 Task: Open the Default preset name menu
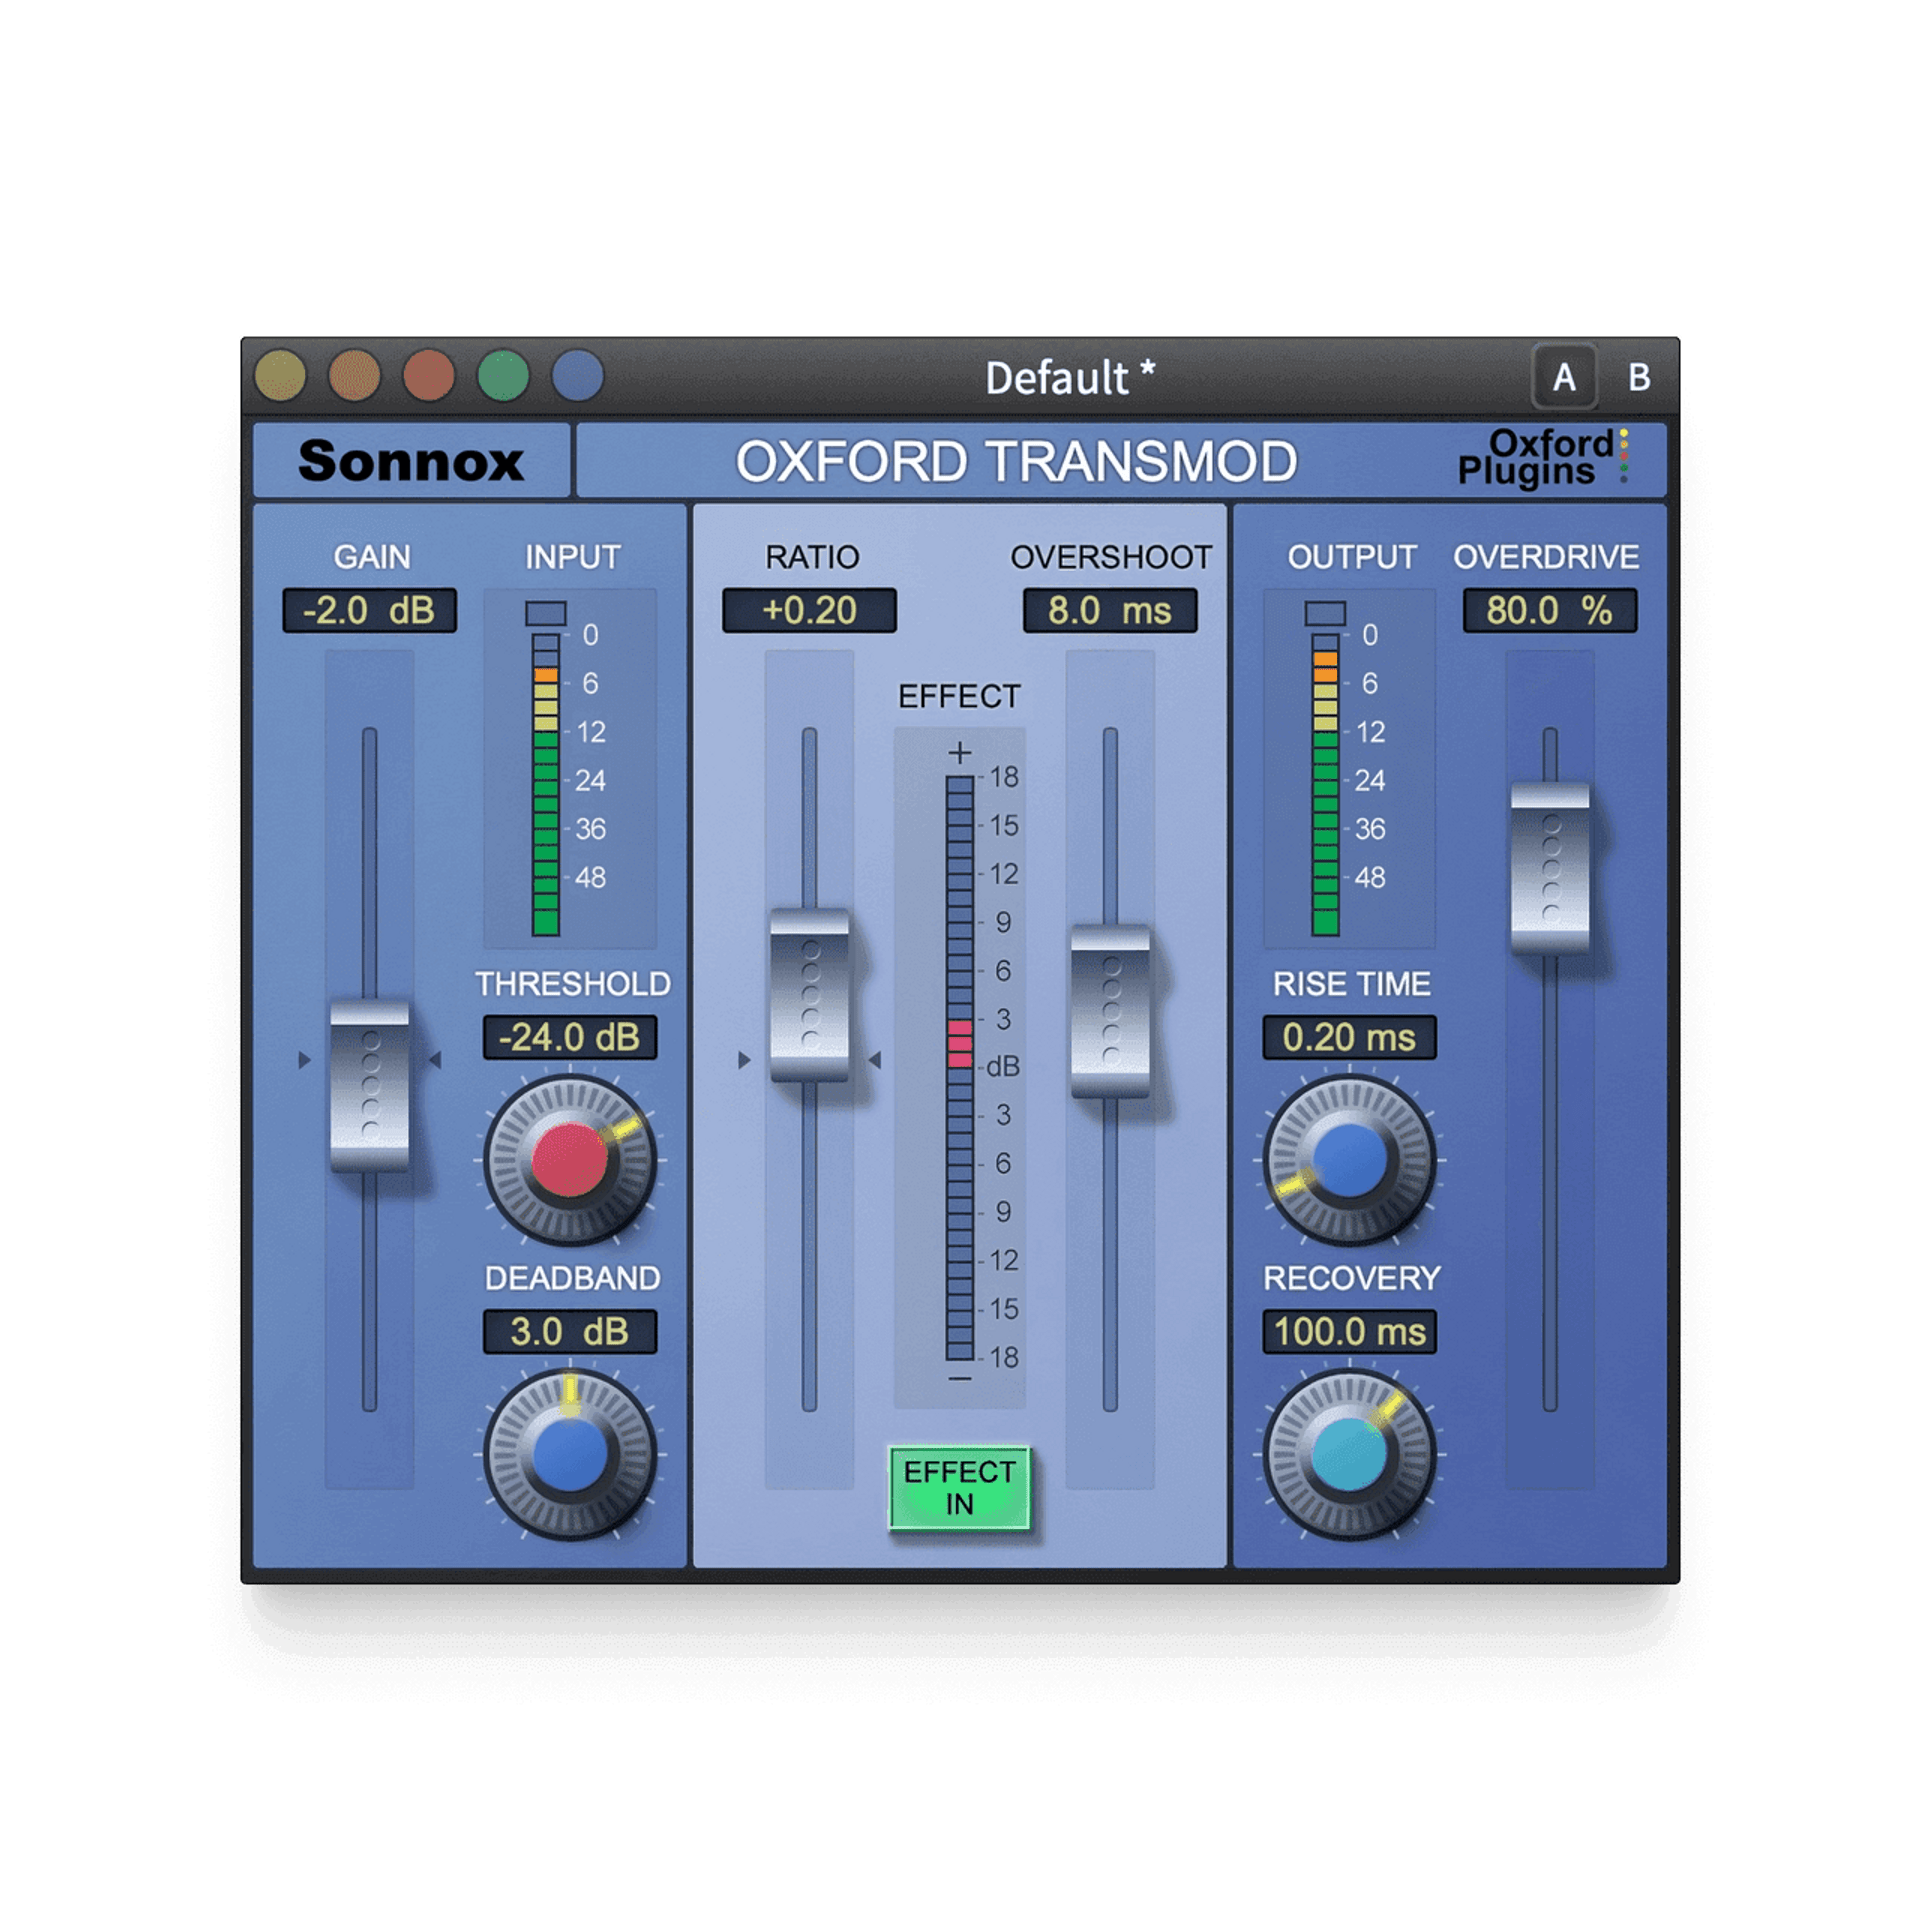(1068, 378)
